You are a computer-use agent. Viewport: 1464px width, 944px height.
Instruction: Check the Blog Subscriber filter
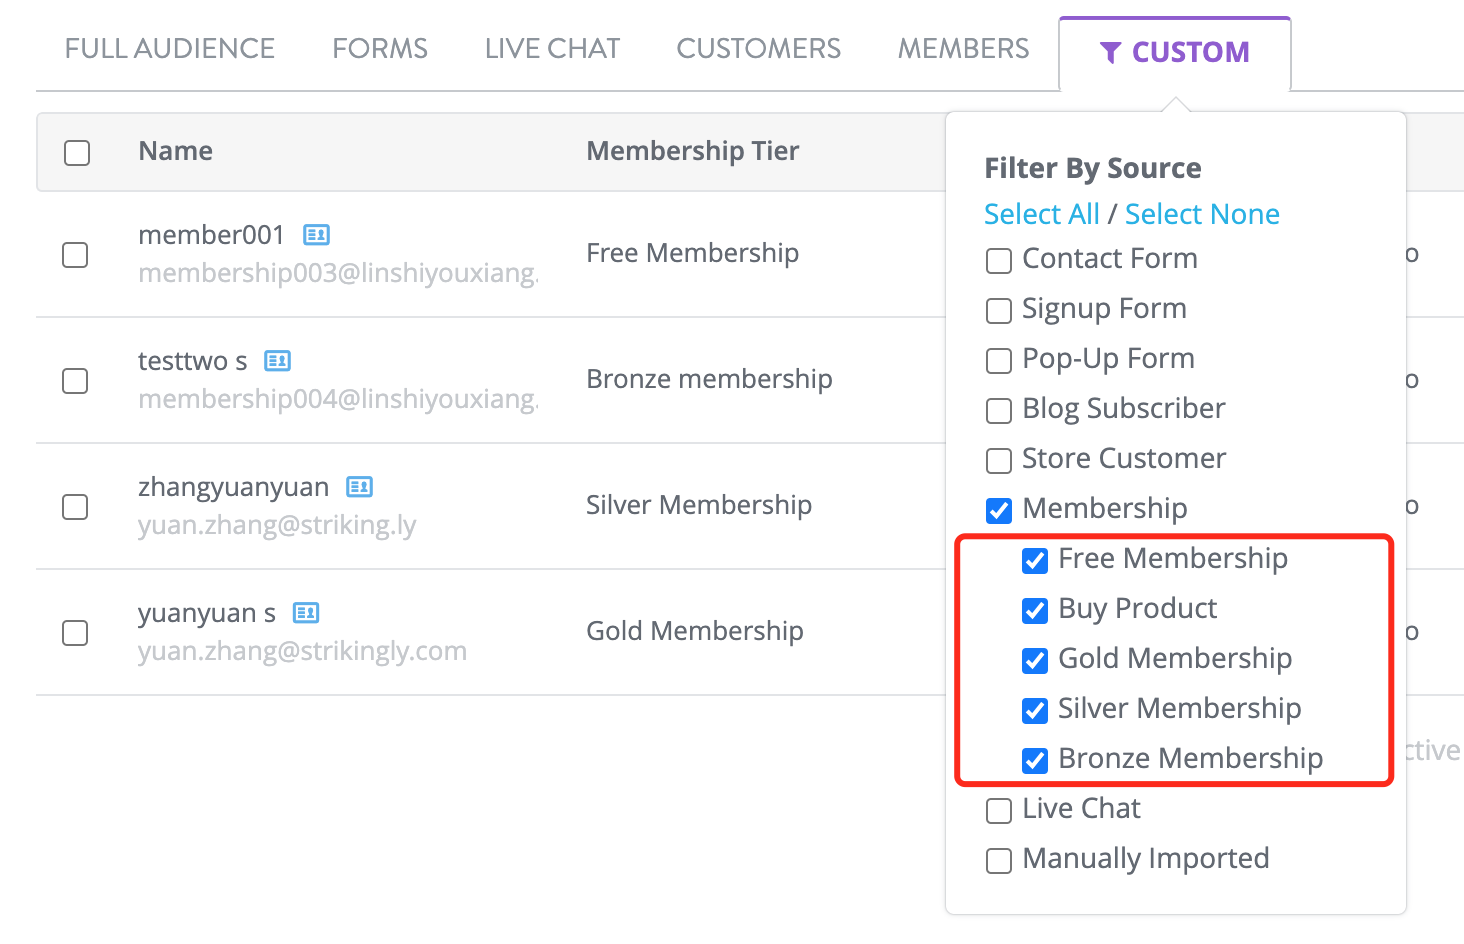[x=998, y=410]
